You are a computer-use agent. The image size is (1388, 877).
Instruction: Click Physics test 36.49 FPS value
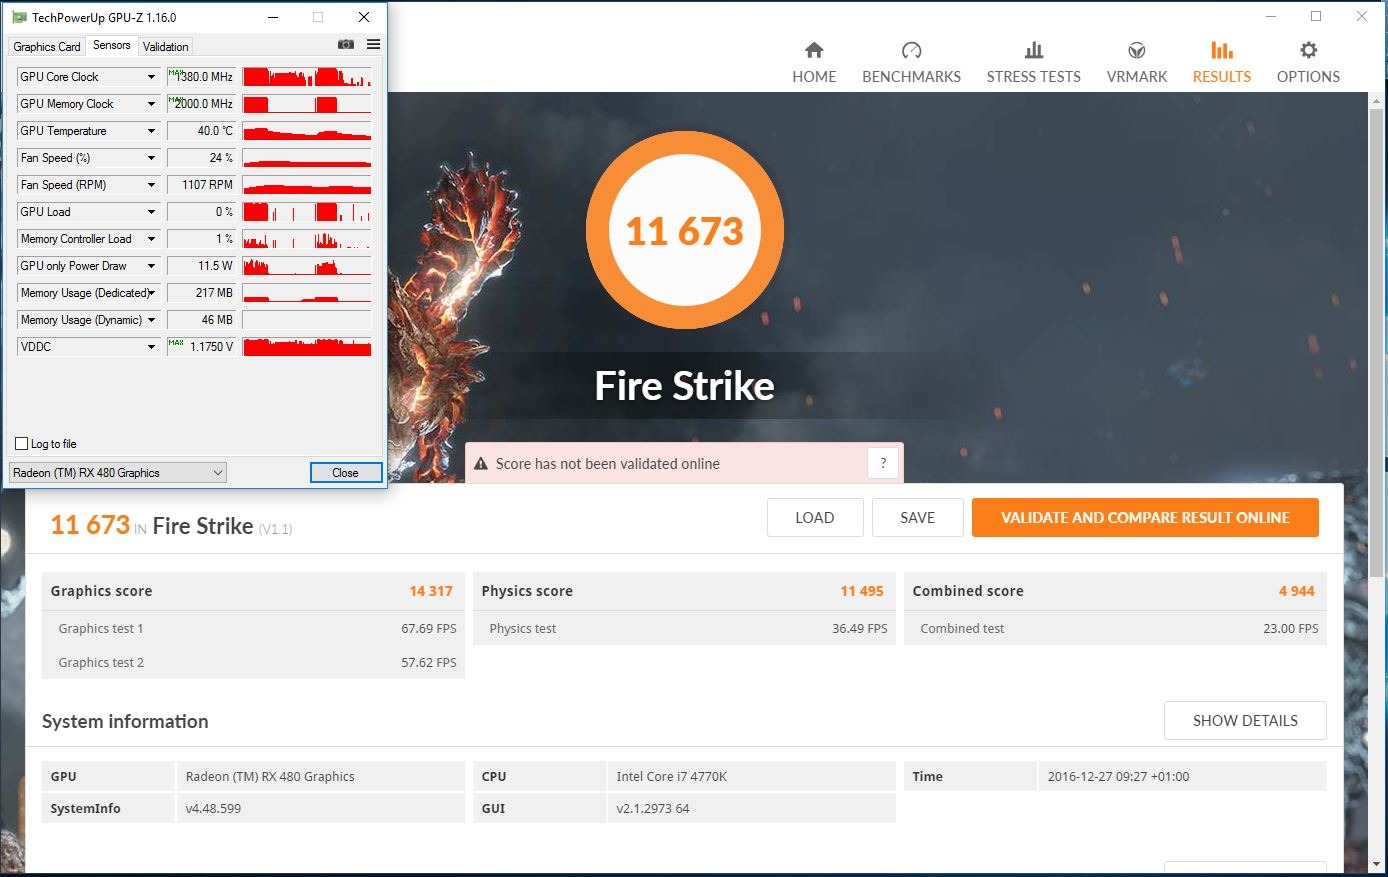pos(860,629)
